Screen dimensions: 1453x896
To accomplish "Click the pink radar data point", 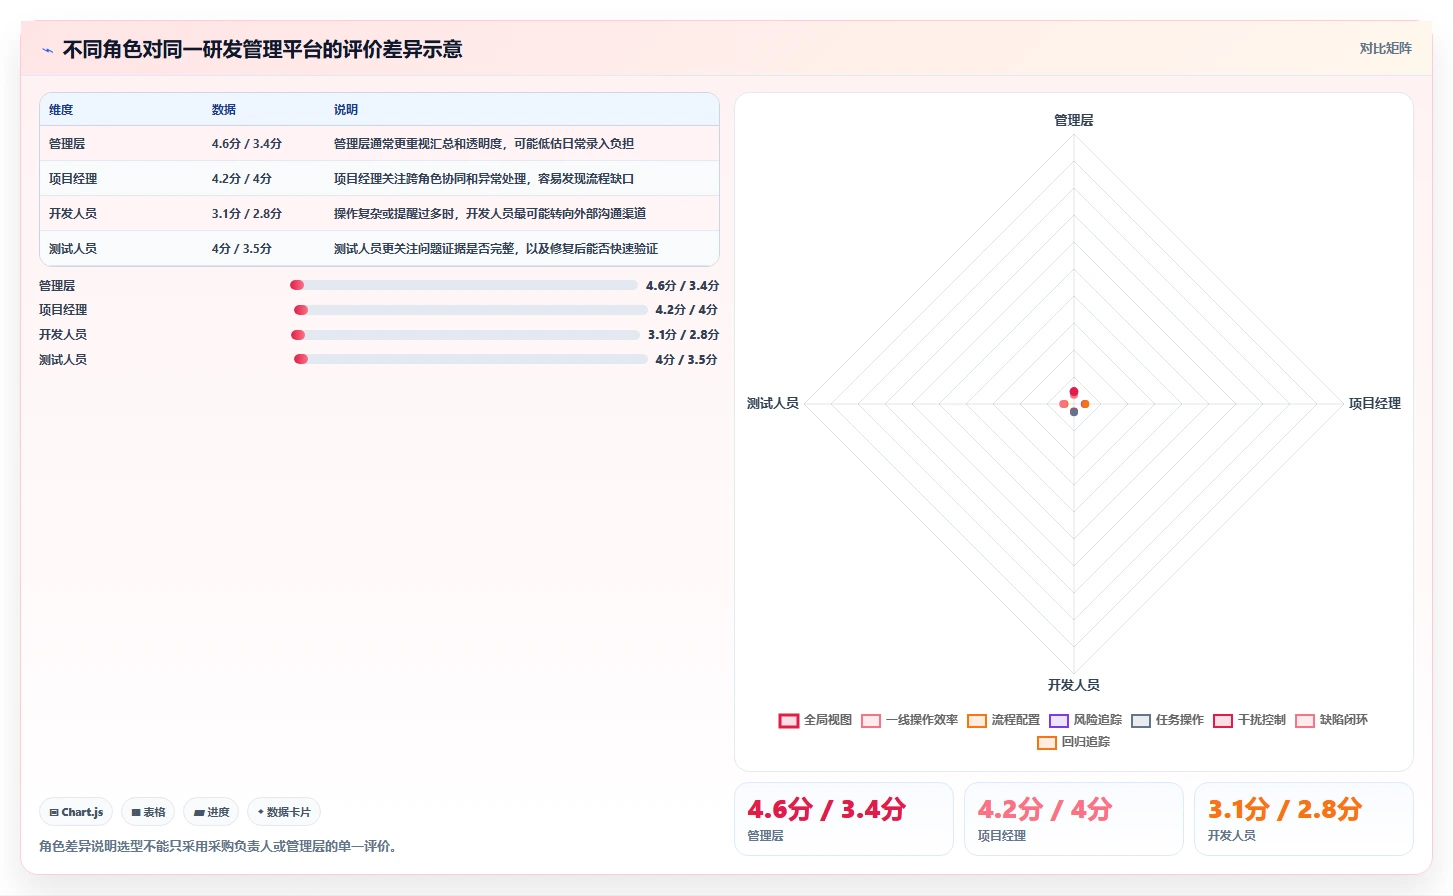I will pyautogui.click(x=1063, y=404).
